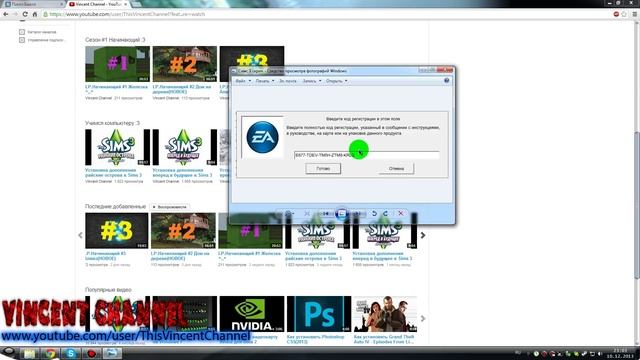
Task: Open the orange #2 recent video thumbnail
Action: [183, 231]
